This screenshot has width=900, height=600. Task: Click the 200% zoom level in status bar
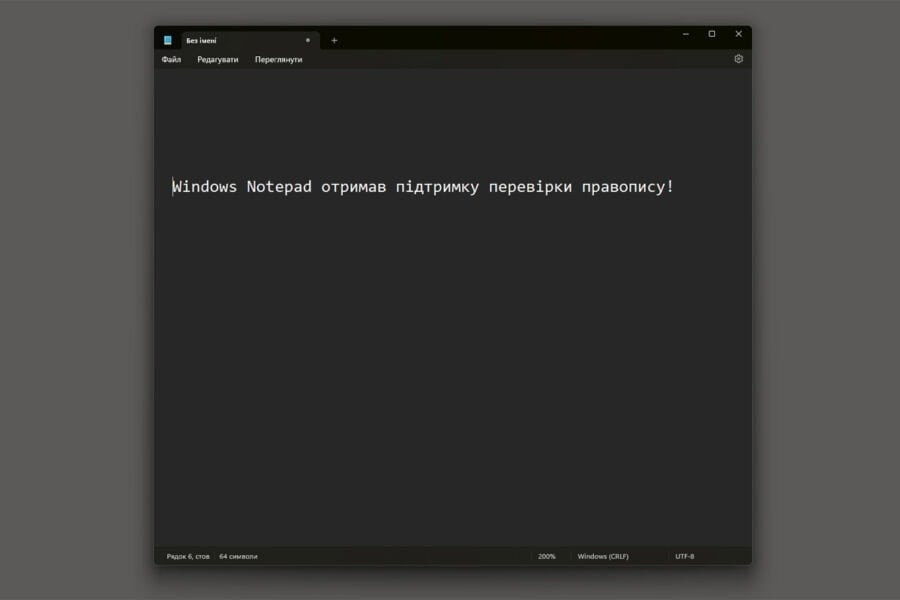(546, 556)
